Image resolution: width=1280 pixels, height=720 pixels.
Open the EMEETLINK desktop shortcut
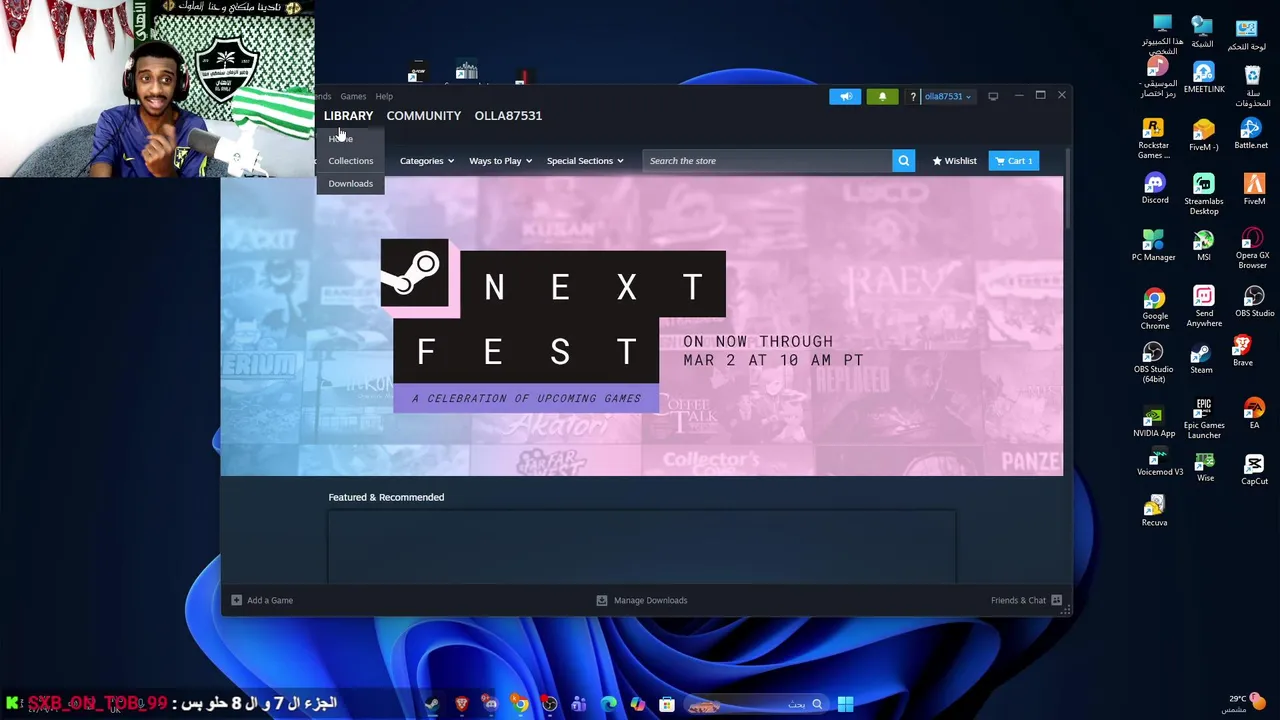click(x=1204, y=78)
